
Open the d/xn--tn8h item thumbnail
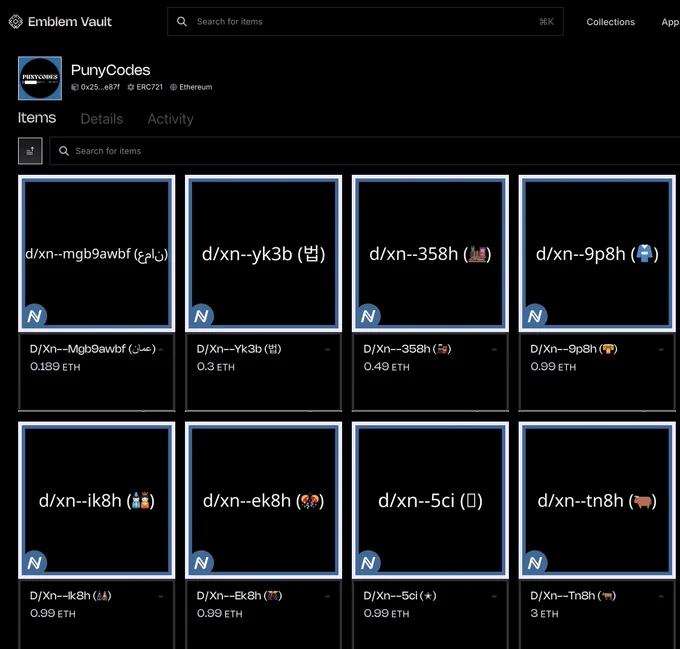click(597, 500)
